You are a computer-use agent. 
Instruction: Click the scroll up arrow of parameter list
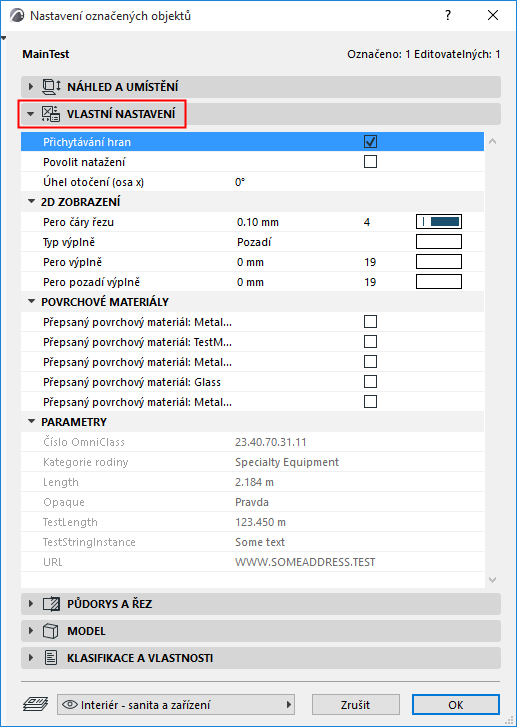(x=492, y=141)
